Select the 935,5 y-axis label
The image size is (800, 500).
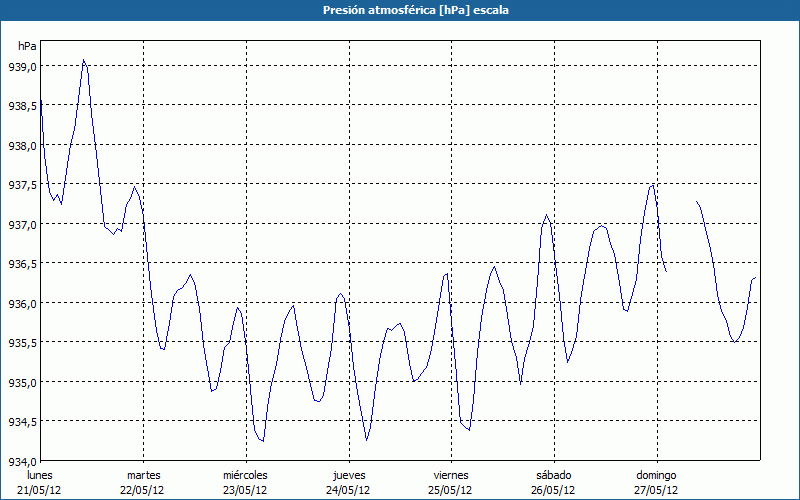[x=22, y=343]
